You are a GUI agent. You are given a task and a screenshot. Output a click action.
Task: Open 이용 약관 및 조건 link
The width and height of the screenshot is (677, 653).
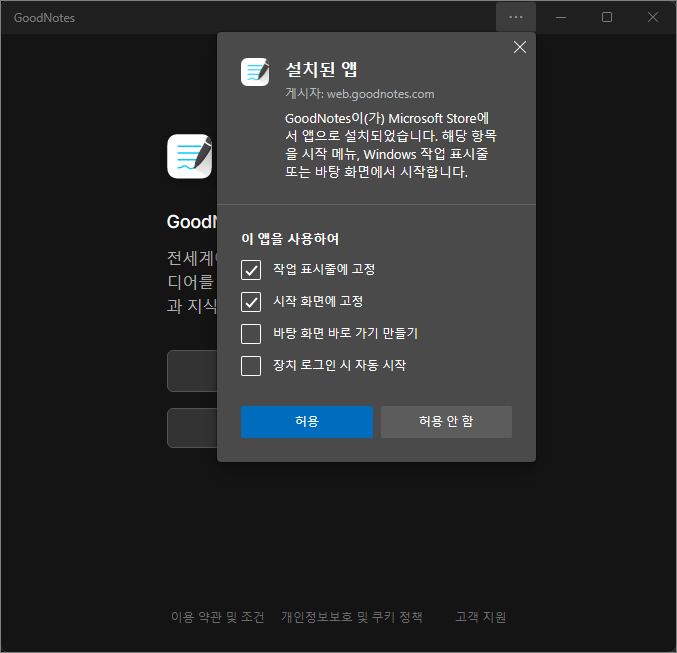click(x=218, y=617)
